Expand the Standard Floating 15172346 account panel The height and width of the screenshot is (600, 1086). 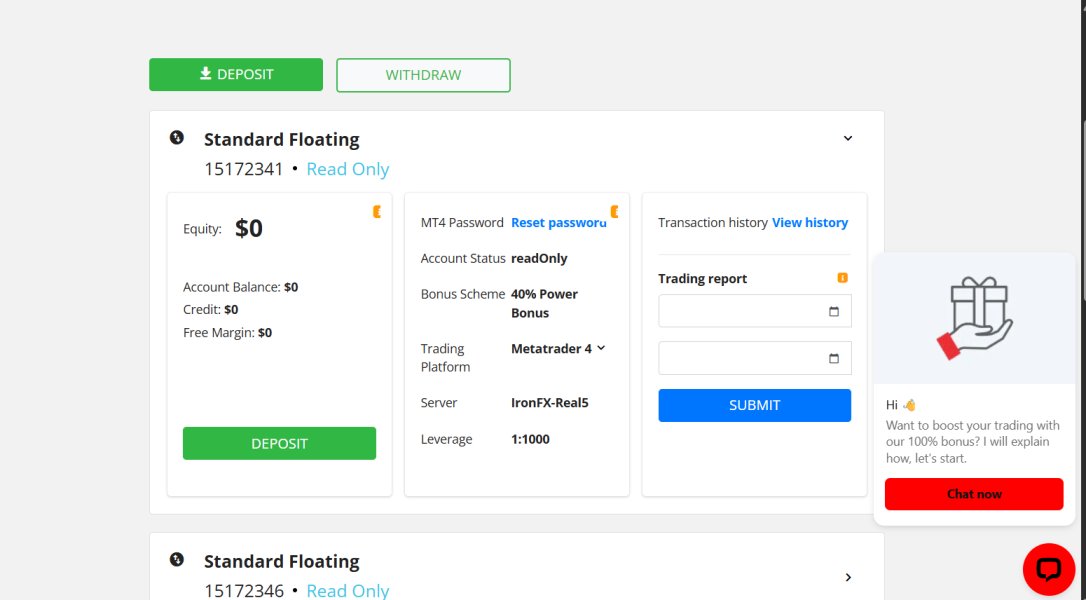point(848,577)
